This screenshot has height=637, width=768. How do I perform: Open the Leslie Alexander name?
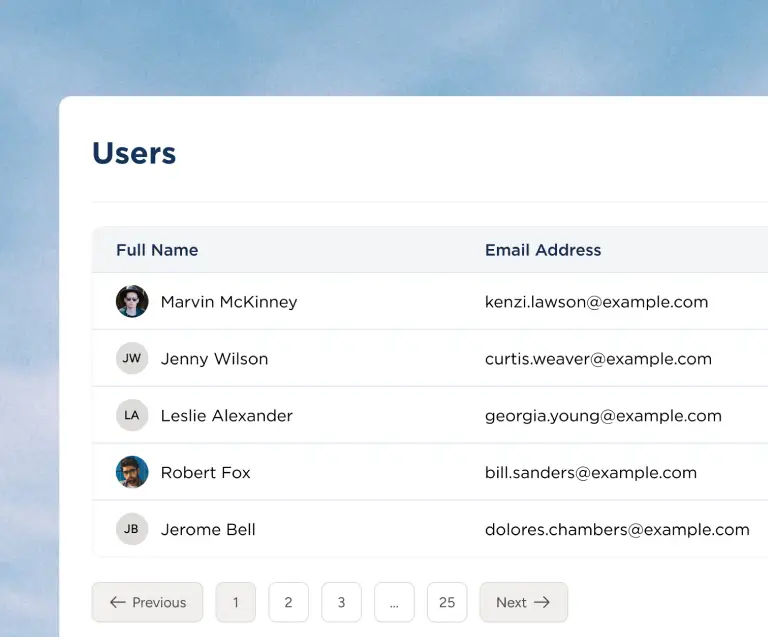coord(226,416)
